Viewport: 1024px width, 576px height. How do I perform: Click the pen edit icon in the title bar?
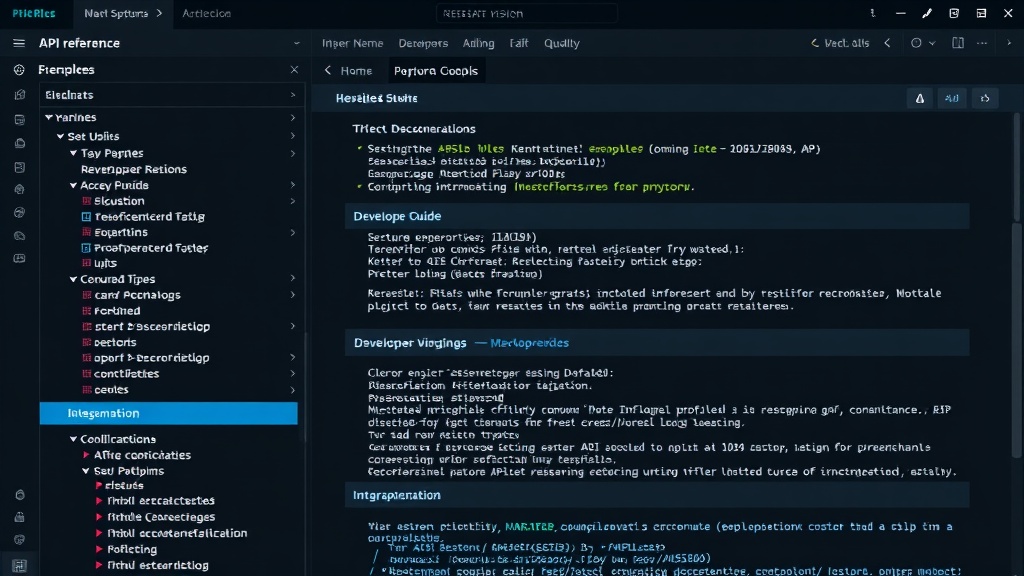[927, 13]
